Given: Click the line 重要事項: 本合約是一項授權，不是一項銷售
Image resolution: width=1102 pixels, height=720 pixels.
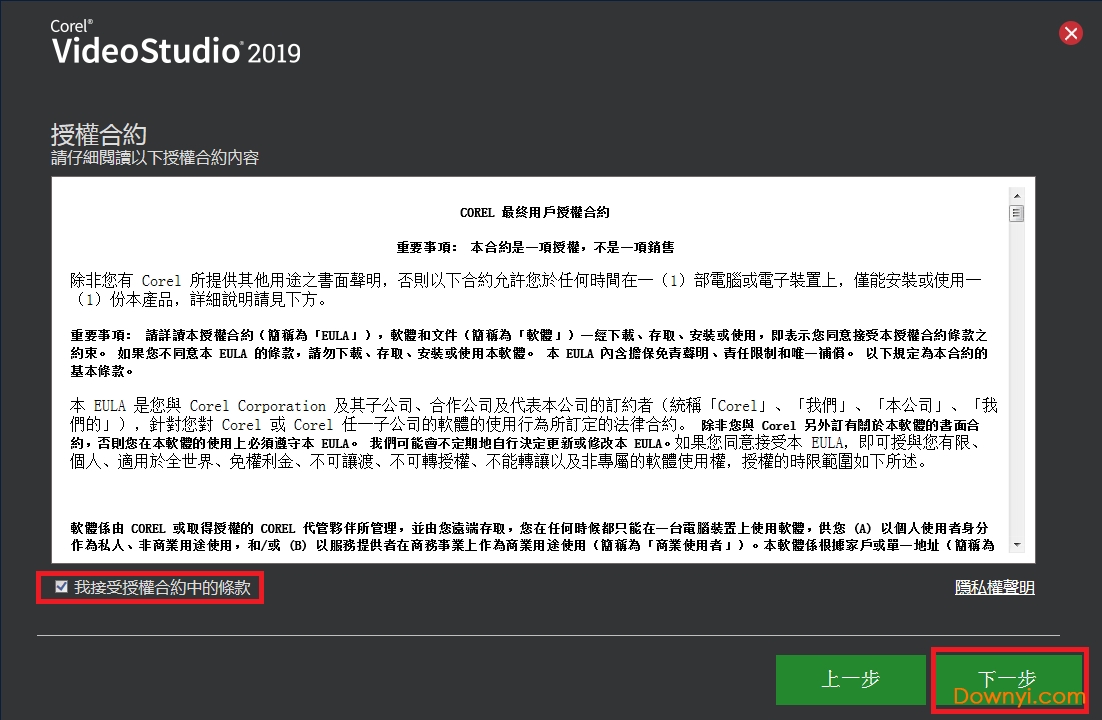Looking at the screenshot, I should (x=535, y=248).
